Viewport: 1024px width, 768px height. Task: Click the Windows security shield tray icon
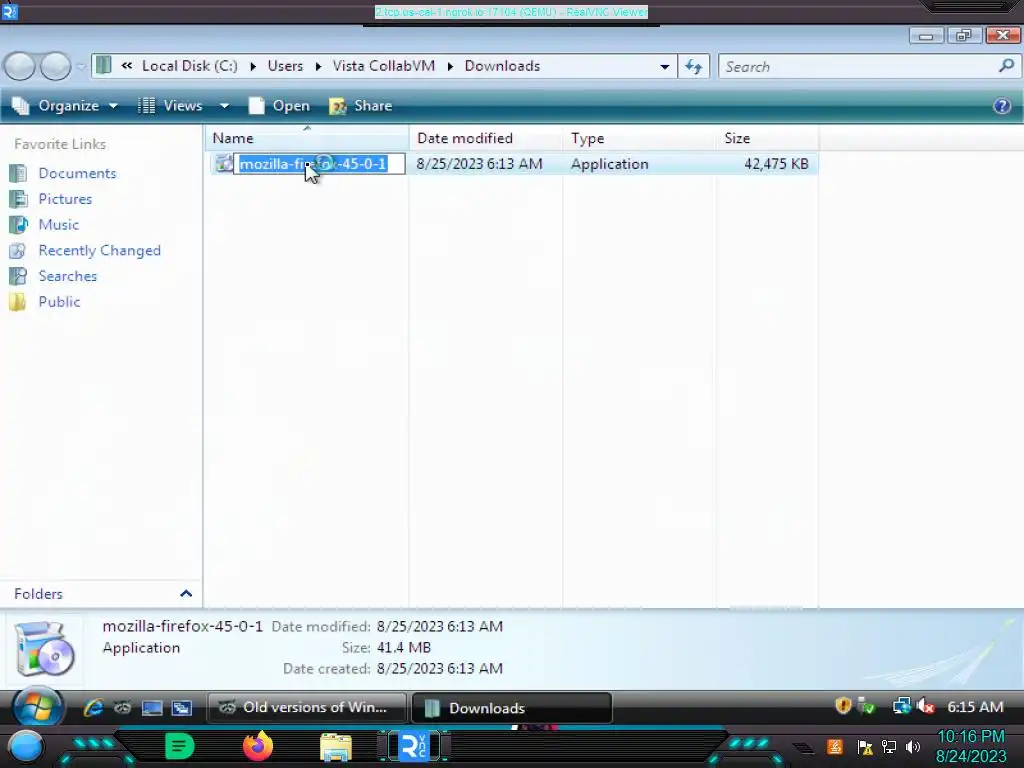pyautogui.click(x=843, y=706)
